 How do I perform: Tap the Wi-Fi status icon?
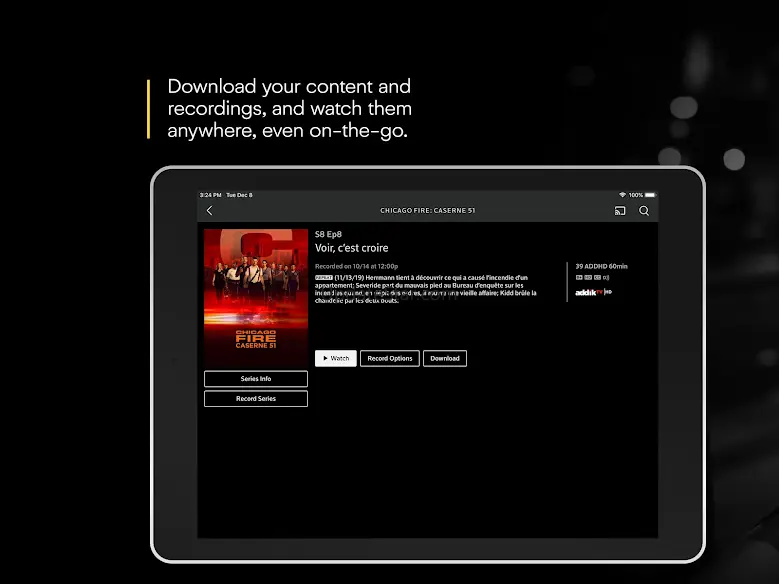coord(622,195)
